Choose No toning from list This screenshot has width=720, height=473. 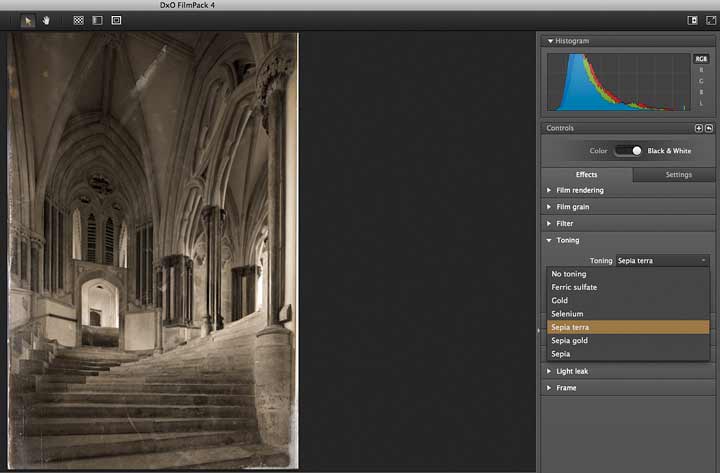coord(628,274)
